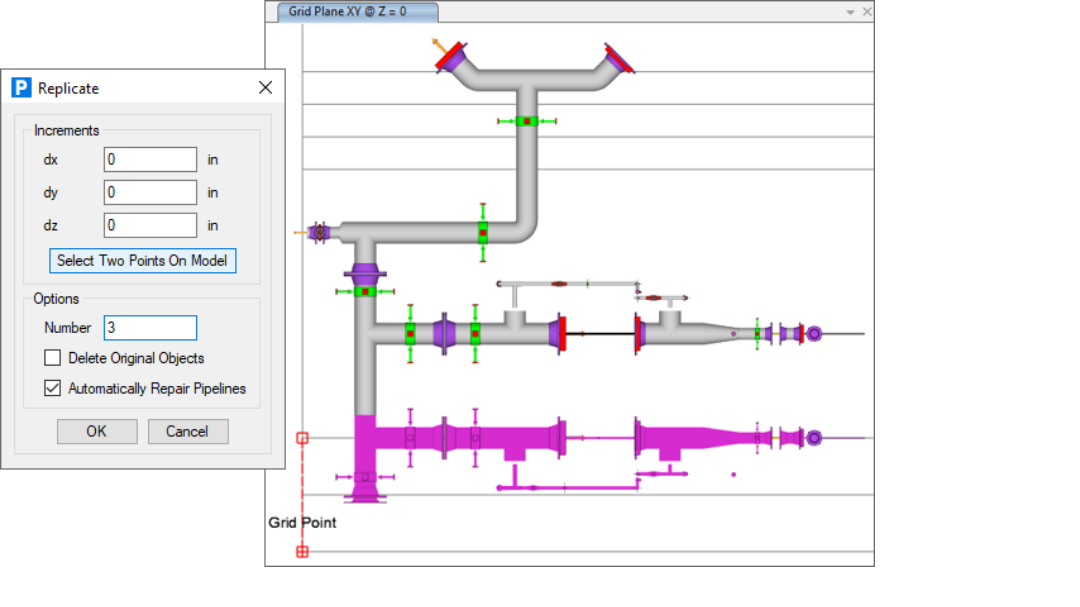Click the dx increment input field

click(x=150, y=159)
